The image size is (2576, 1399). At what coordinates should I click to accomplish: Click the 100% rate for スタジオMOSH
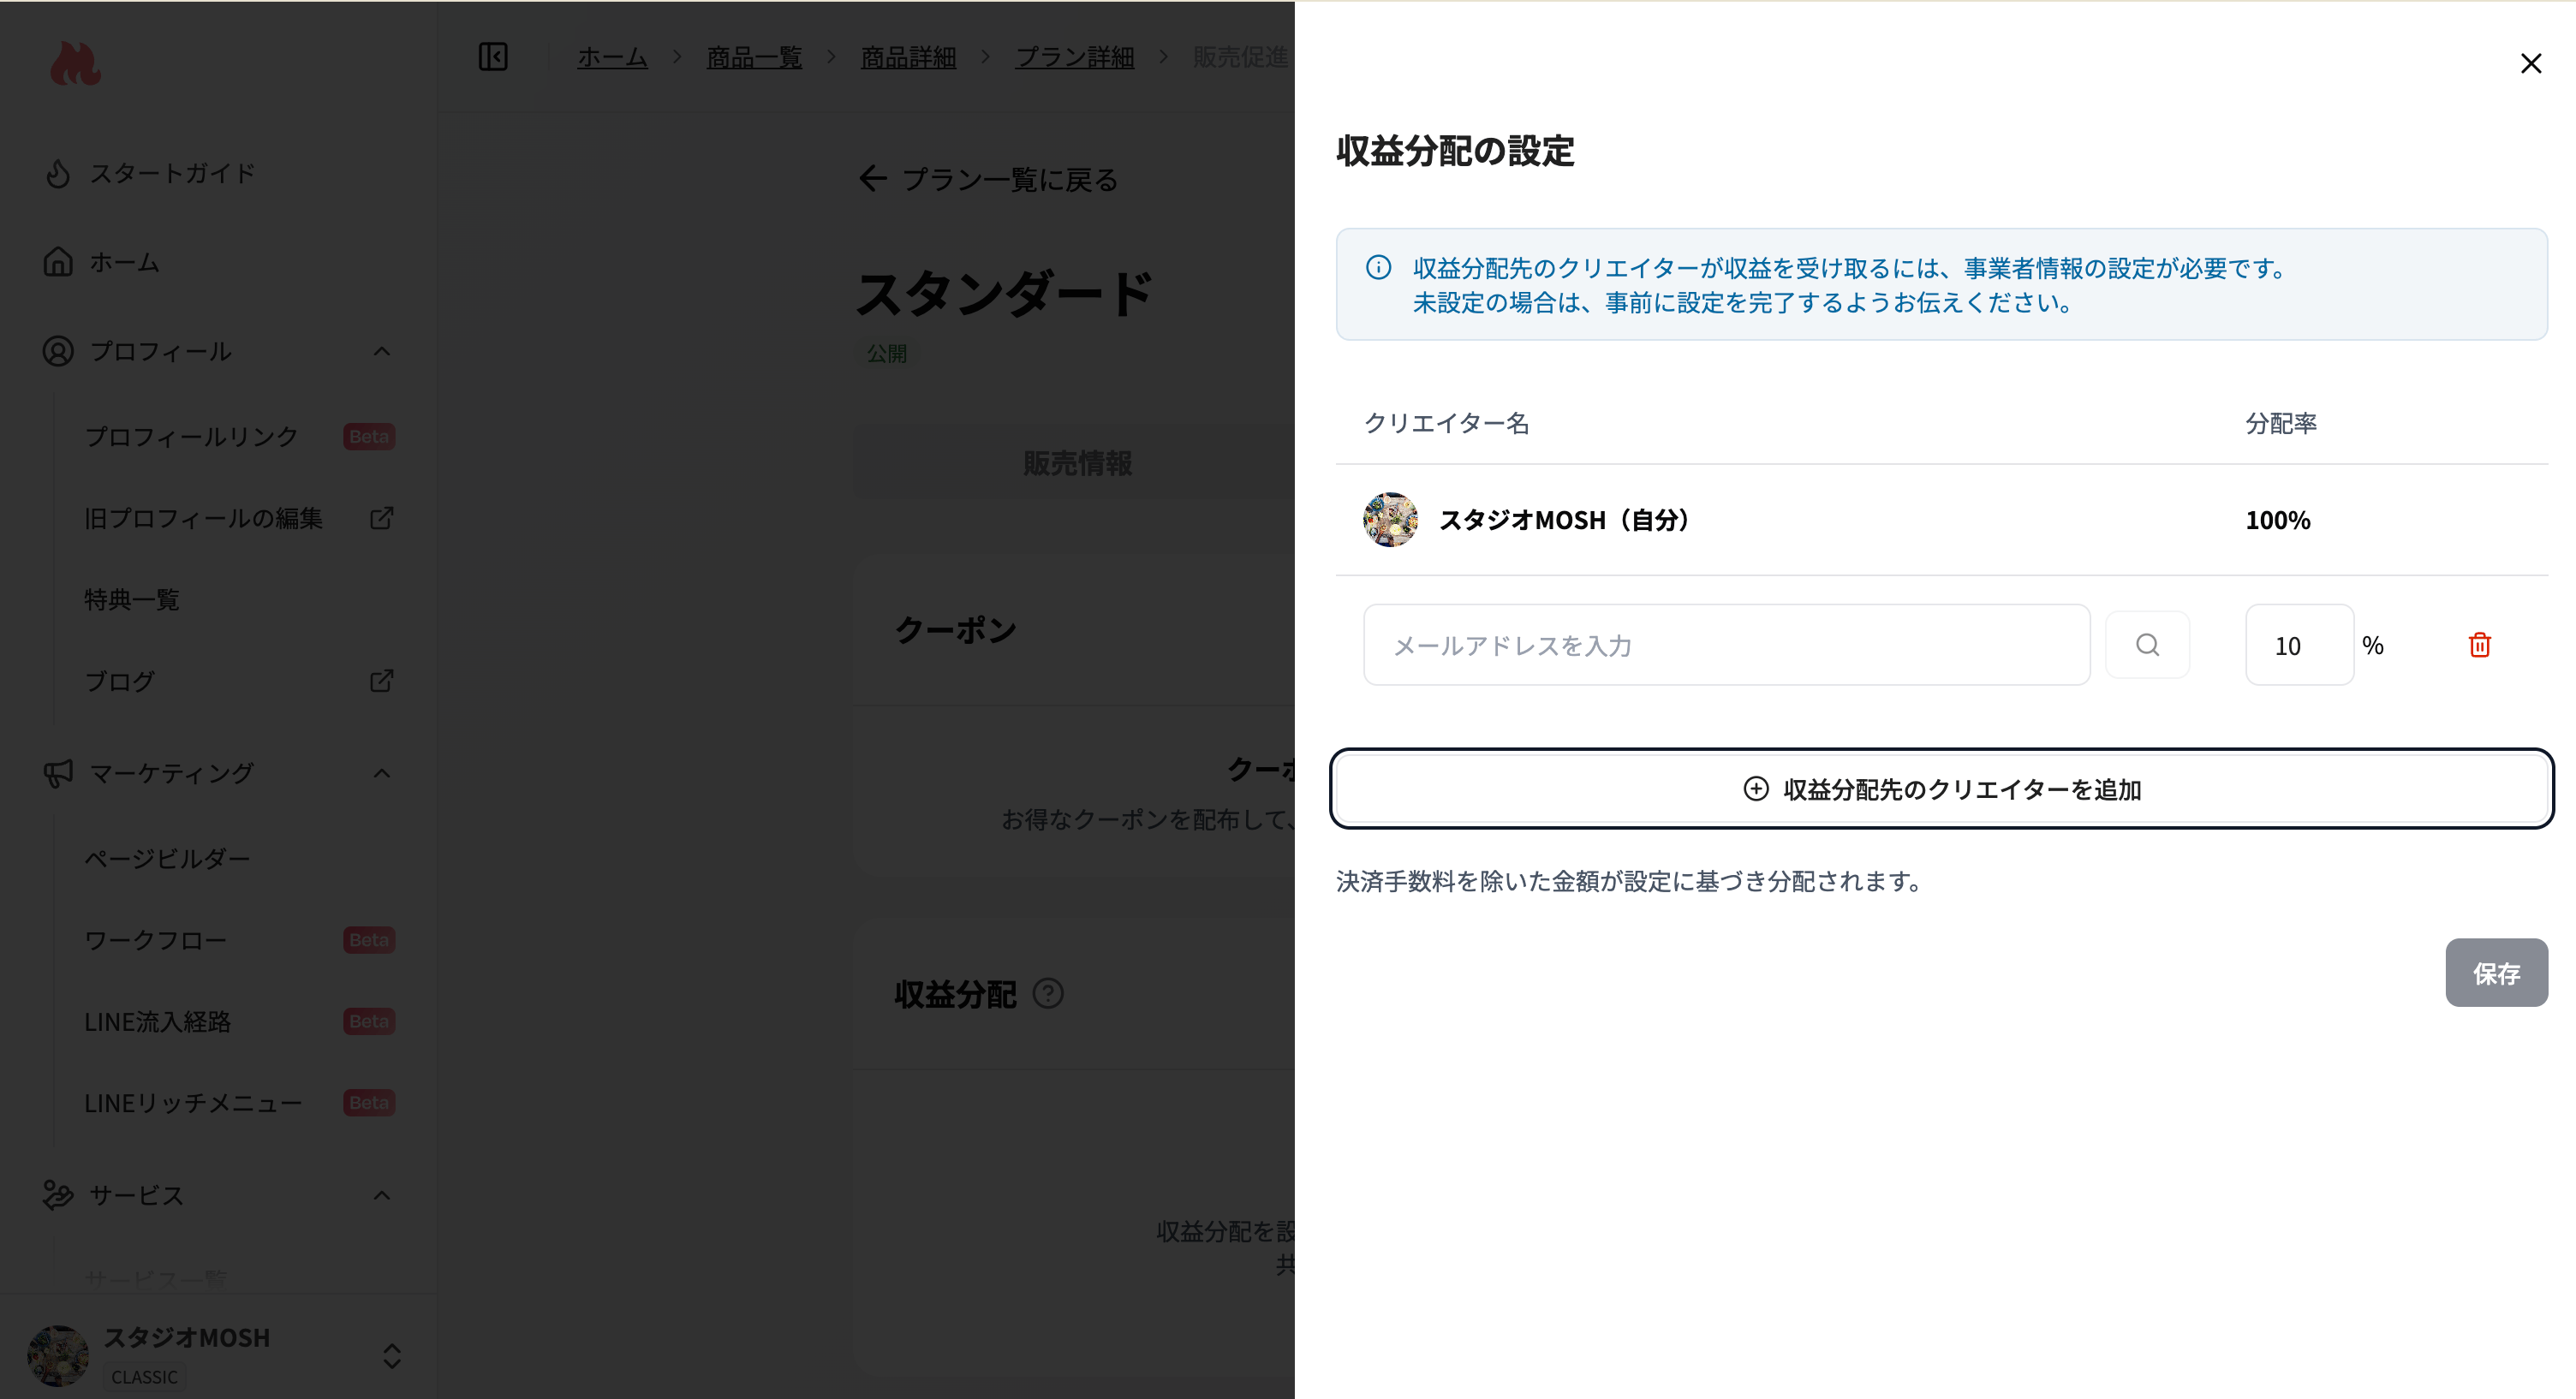[x=2277, y=520]
